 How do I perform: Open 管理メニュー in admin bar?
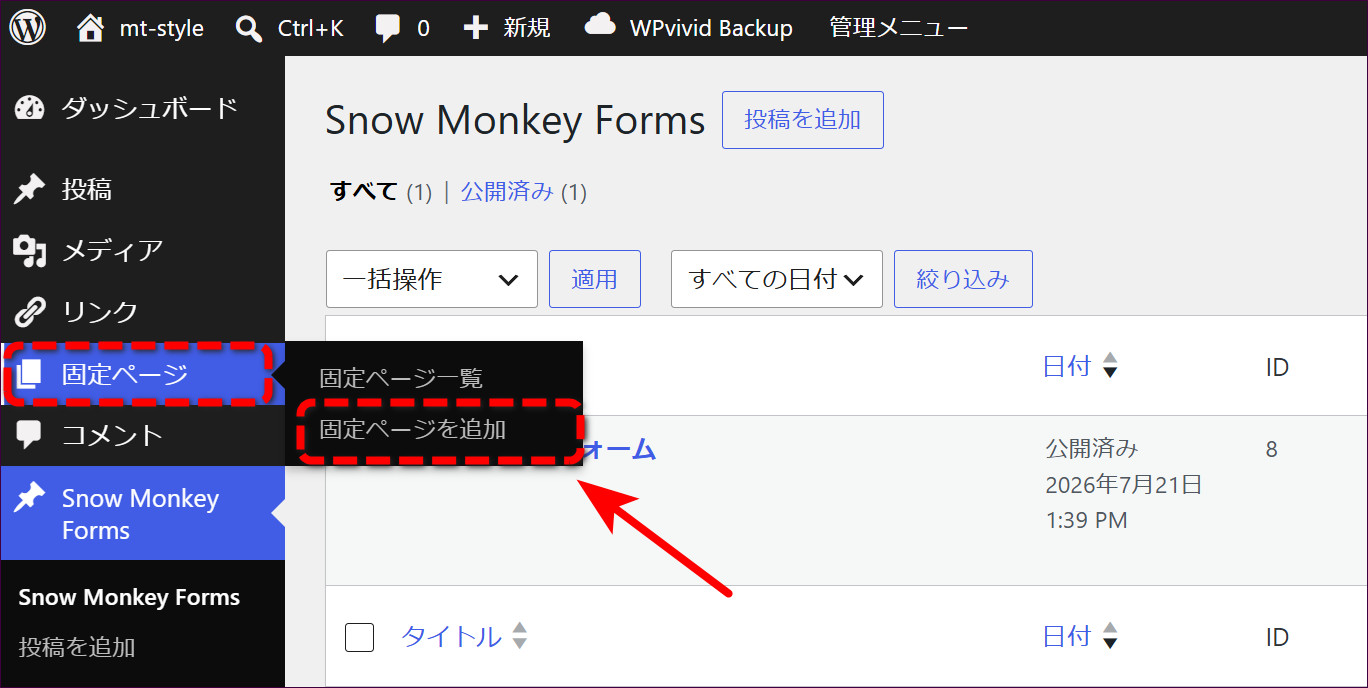[x=898, y=28]
